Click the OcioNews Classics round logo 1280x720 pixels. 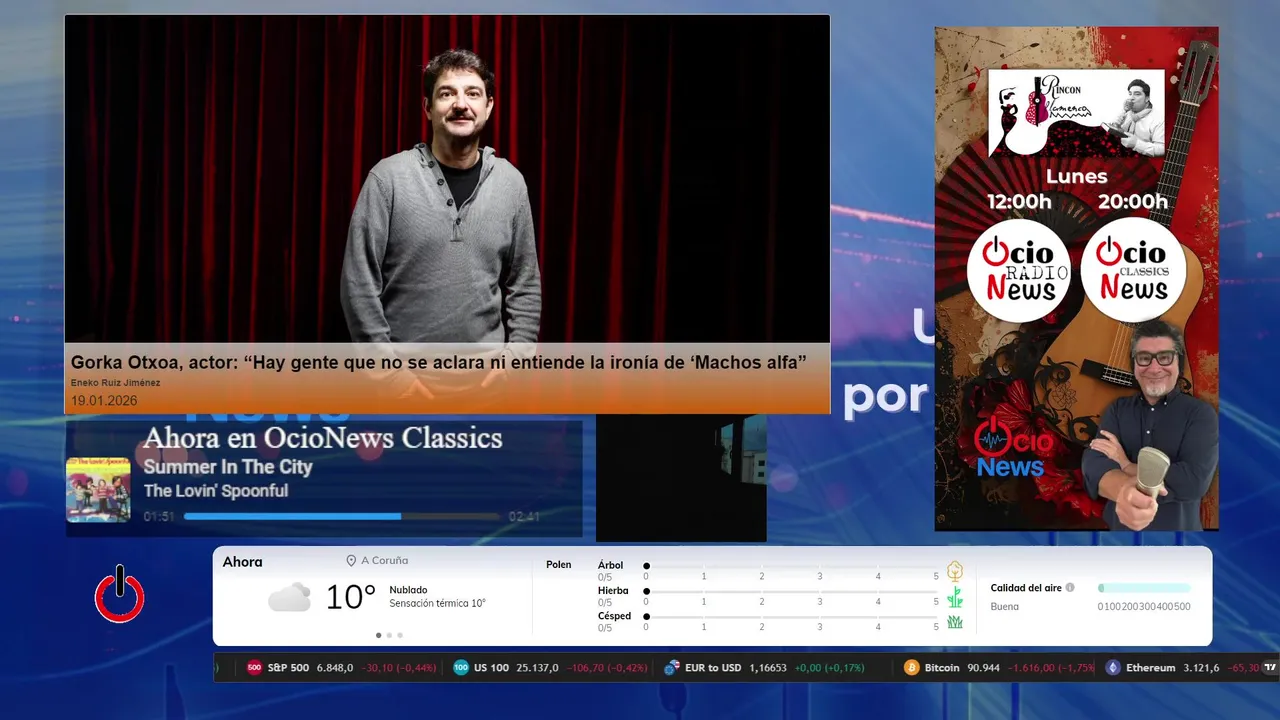point(1133,270)
